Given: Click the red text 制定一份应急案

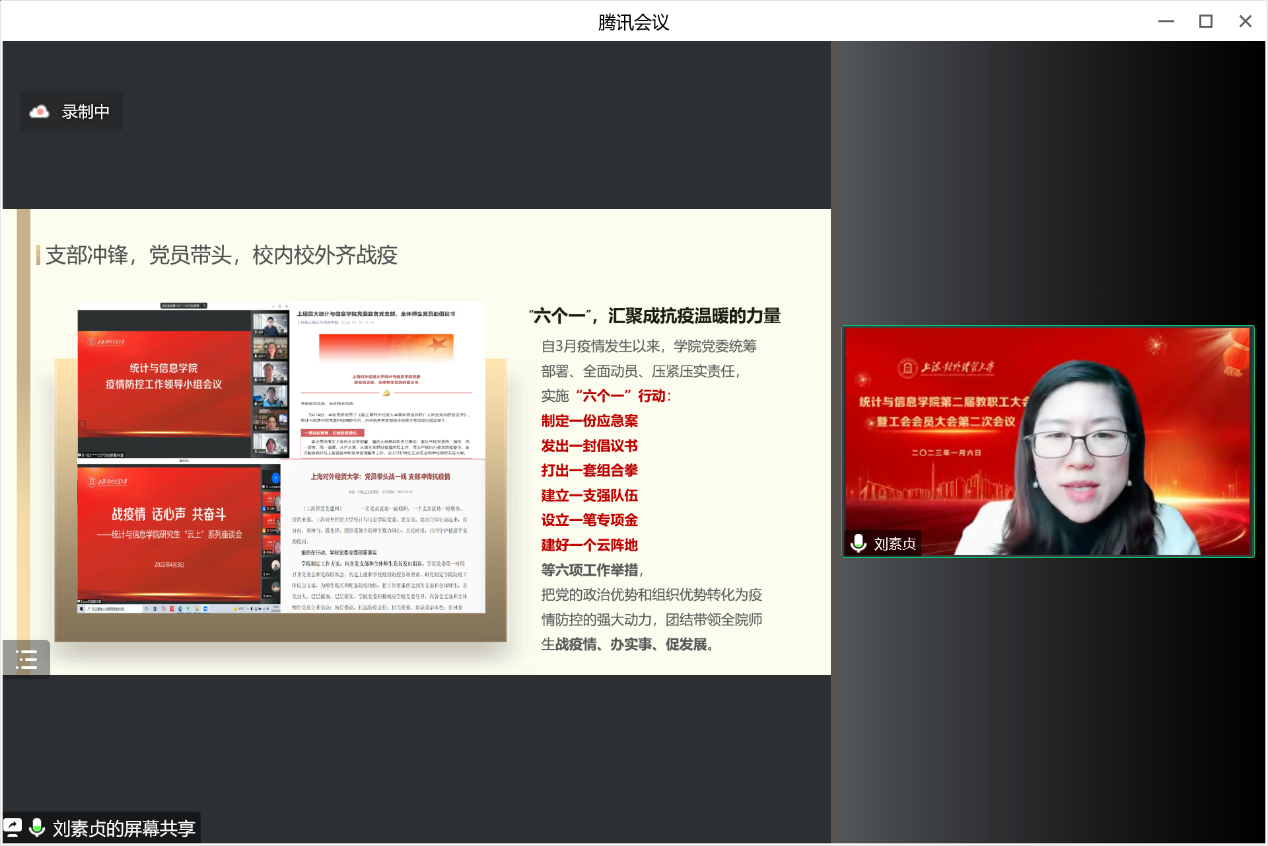Looking at the screenshot, I should (x=589, y=421).
